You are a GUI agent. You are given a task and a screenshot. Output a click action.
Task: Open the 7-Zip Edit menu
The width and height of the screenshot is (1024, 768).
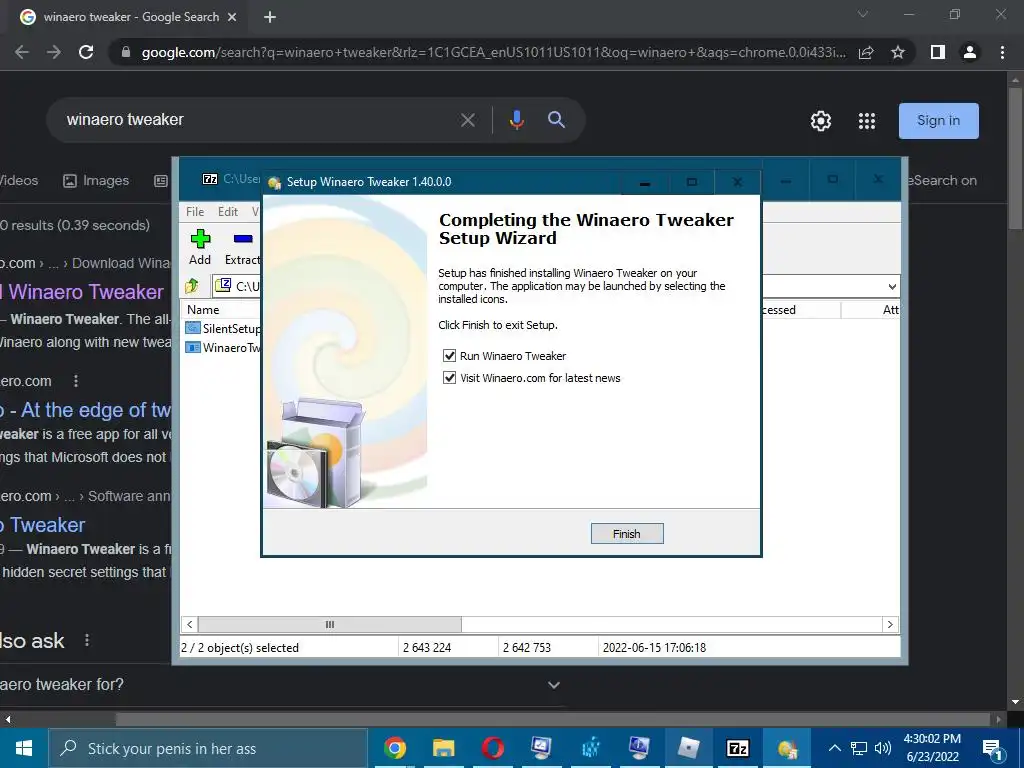227,212
